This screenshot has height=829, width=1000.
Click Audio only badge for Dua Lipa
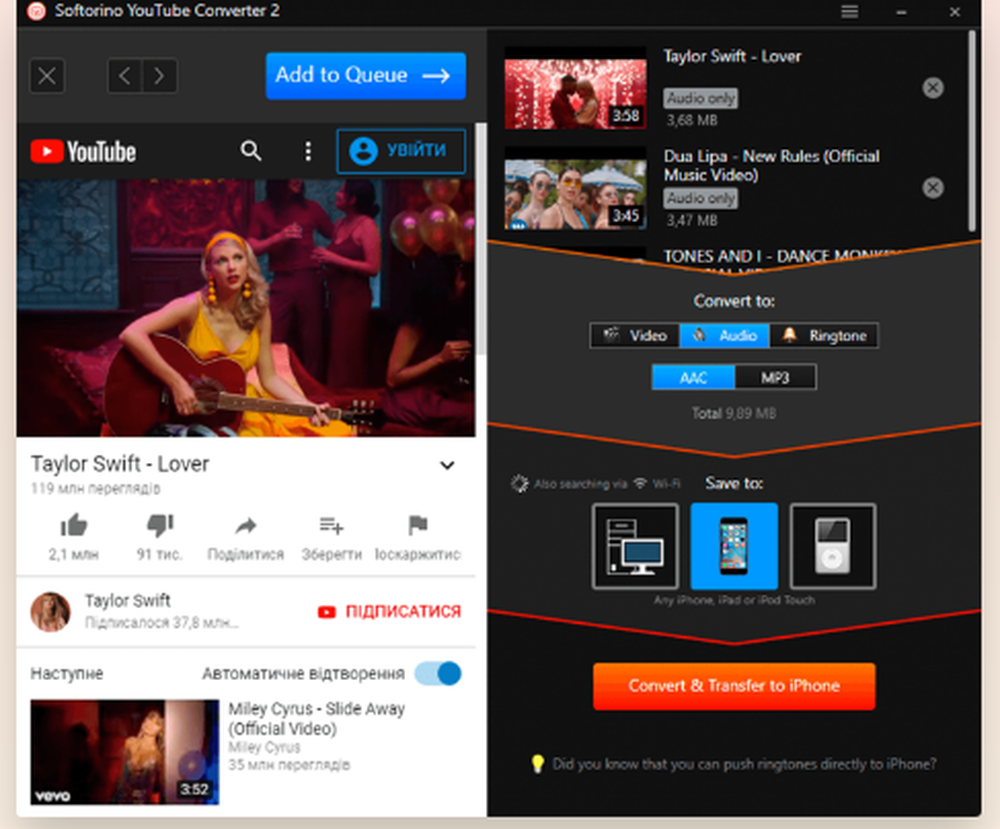[x=701, y=198]
